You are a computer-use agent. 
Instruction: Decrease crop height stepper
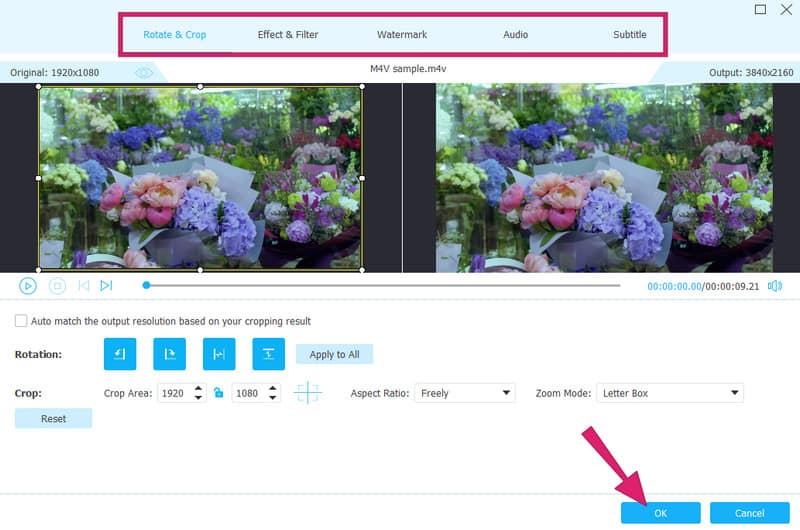[x=273, y=397]
